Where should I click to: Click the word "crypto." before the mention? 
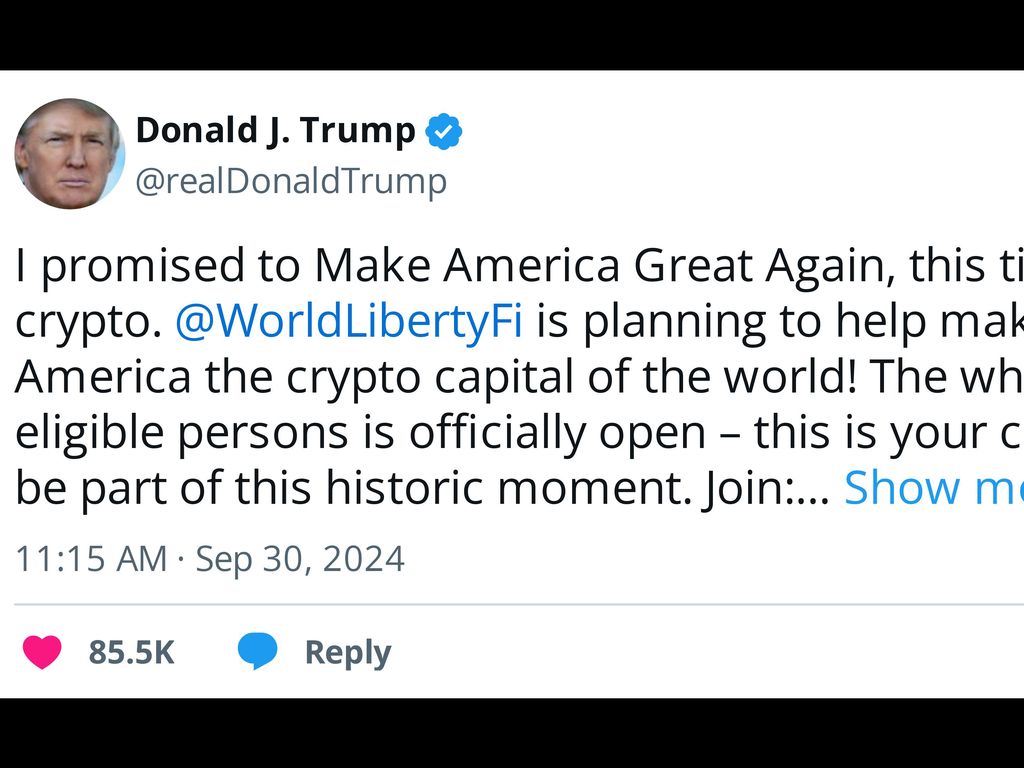coord(88,323)
